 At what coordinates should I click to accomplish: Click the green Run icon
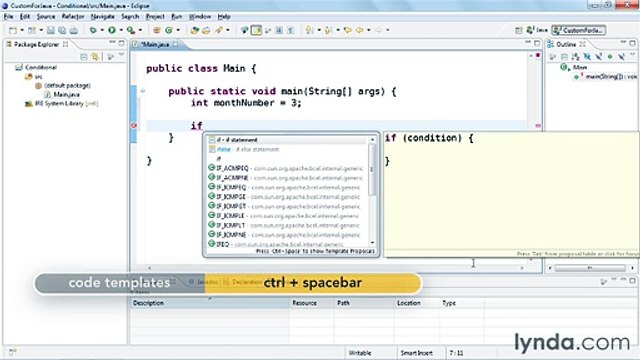click(111, 30)
